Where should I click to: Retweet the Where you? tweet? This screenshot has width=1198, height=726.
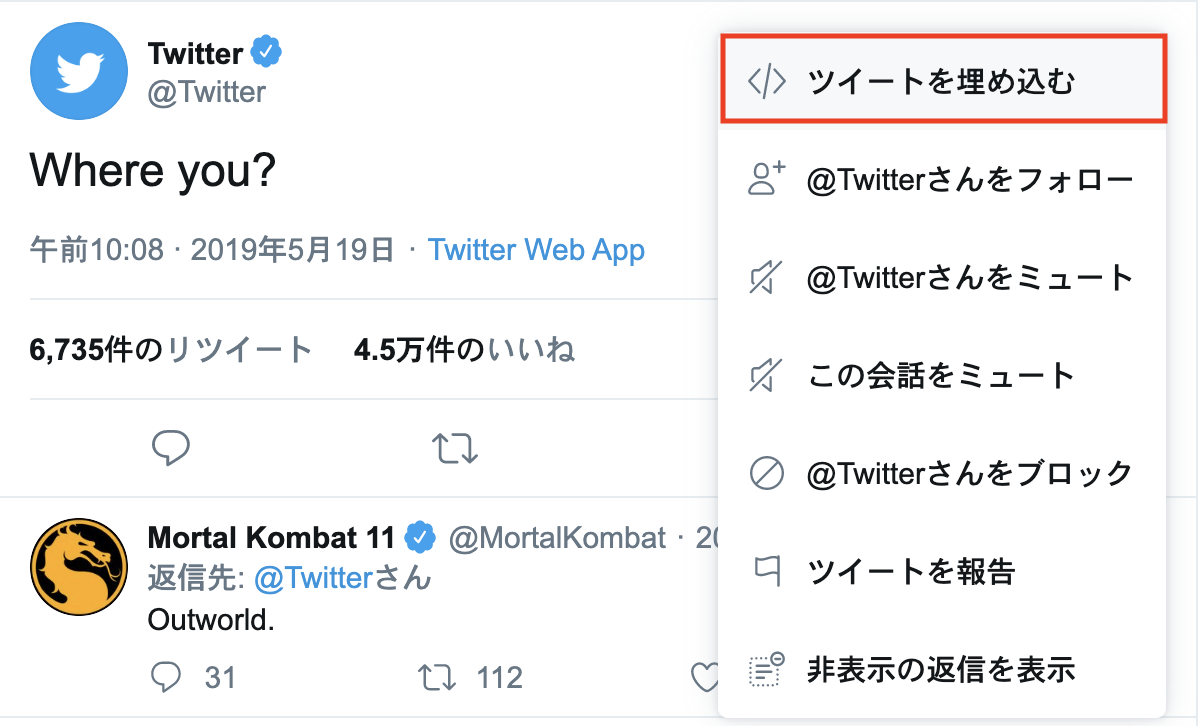[x=455, y=449]
